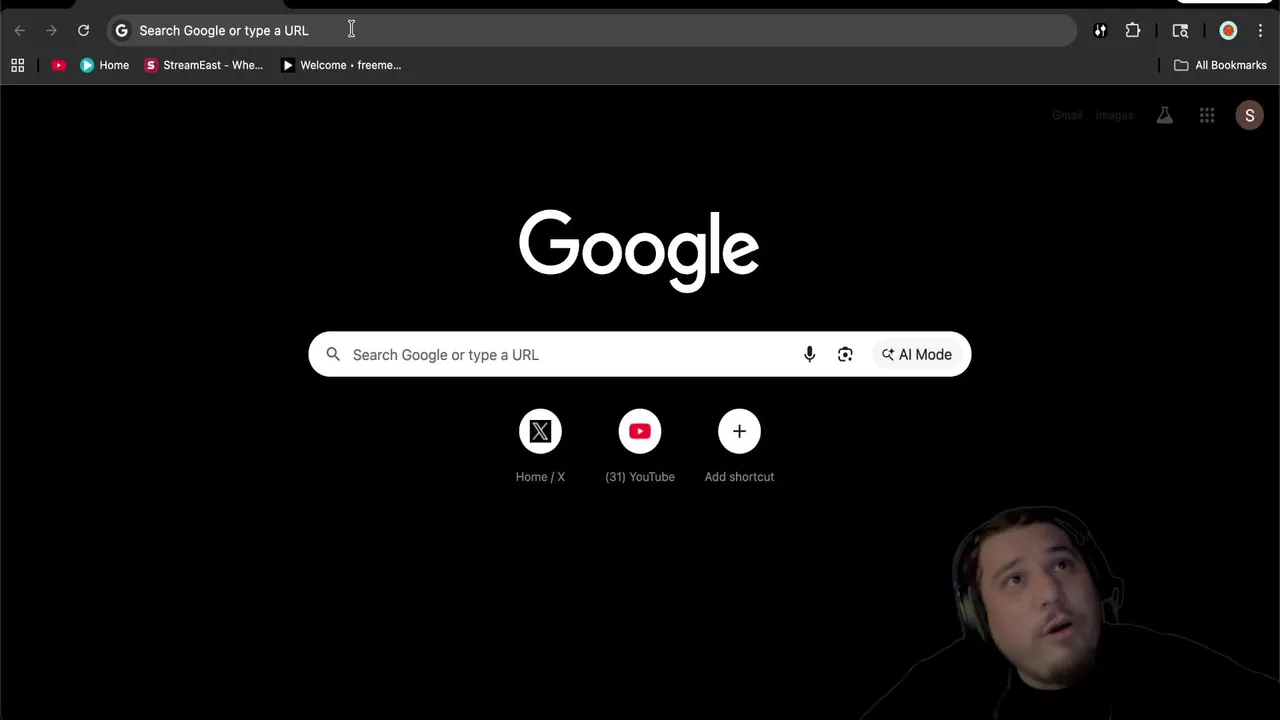Screen dimensions: 1280x720
Task: Open the All Bookmarks folder
Action: coord(1220,65)
